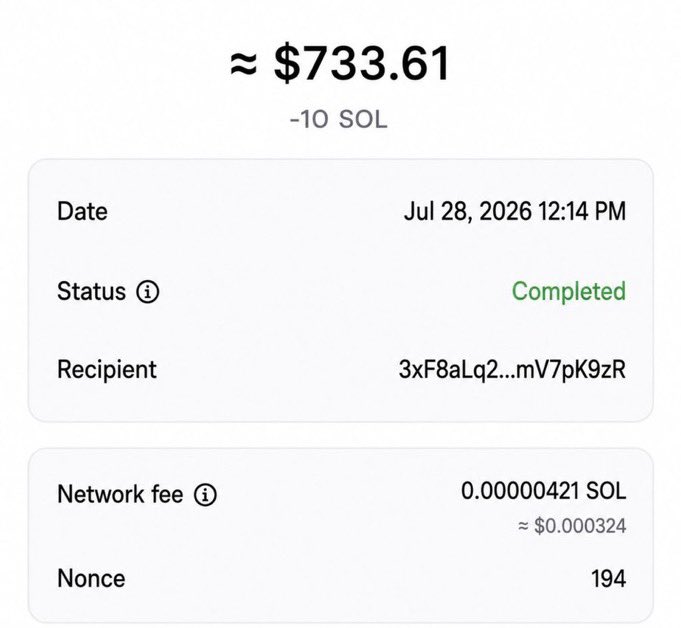
Task: Select the Nonce value 194
Action: click(x=608, y=579)
